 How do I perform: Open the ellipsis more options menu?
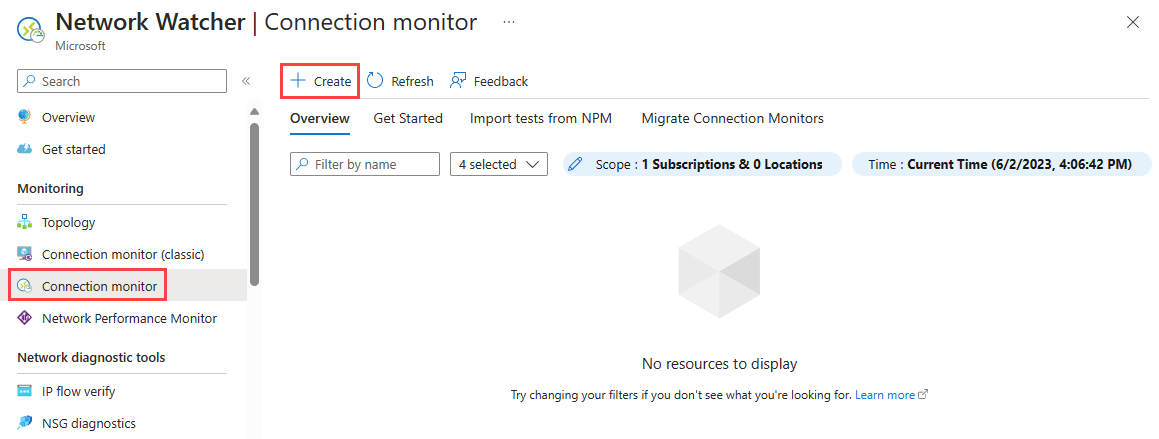tap(509, 22)
